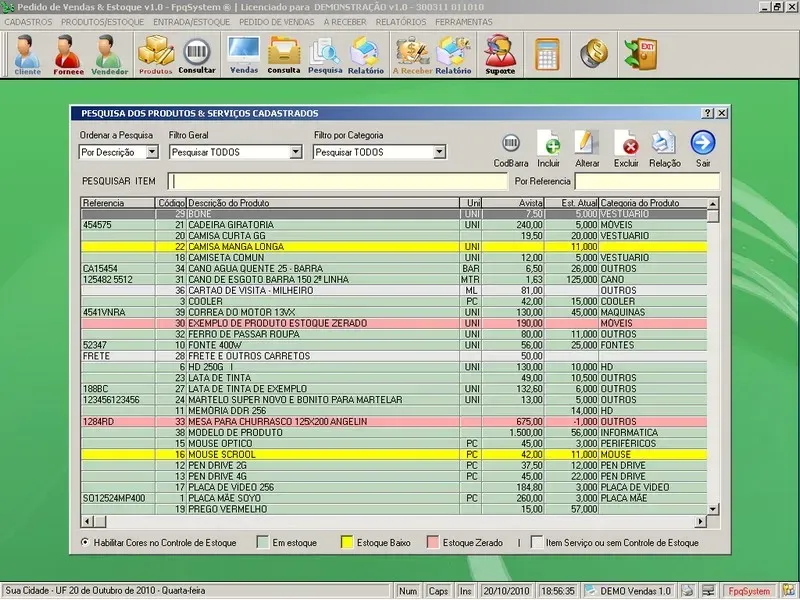Open the calculator toolbar icon

click(x=547, y=53)
